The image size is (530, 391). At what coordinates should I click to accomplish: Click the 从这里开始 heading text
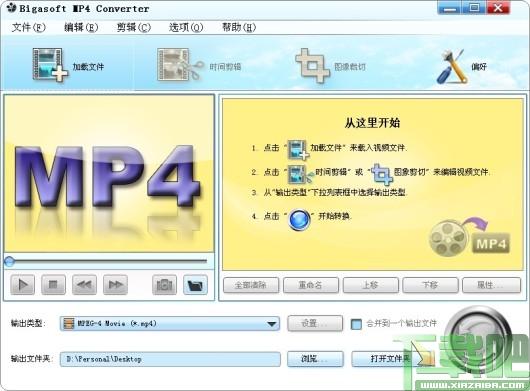tap(372, 123)
